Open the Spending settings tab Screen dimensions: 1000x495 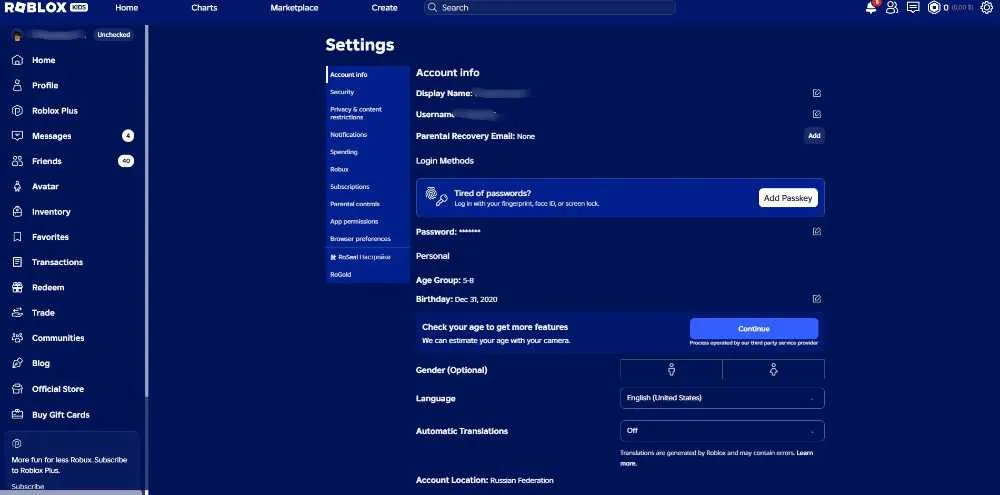pos(367,152)
